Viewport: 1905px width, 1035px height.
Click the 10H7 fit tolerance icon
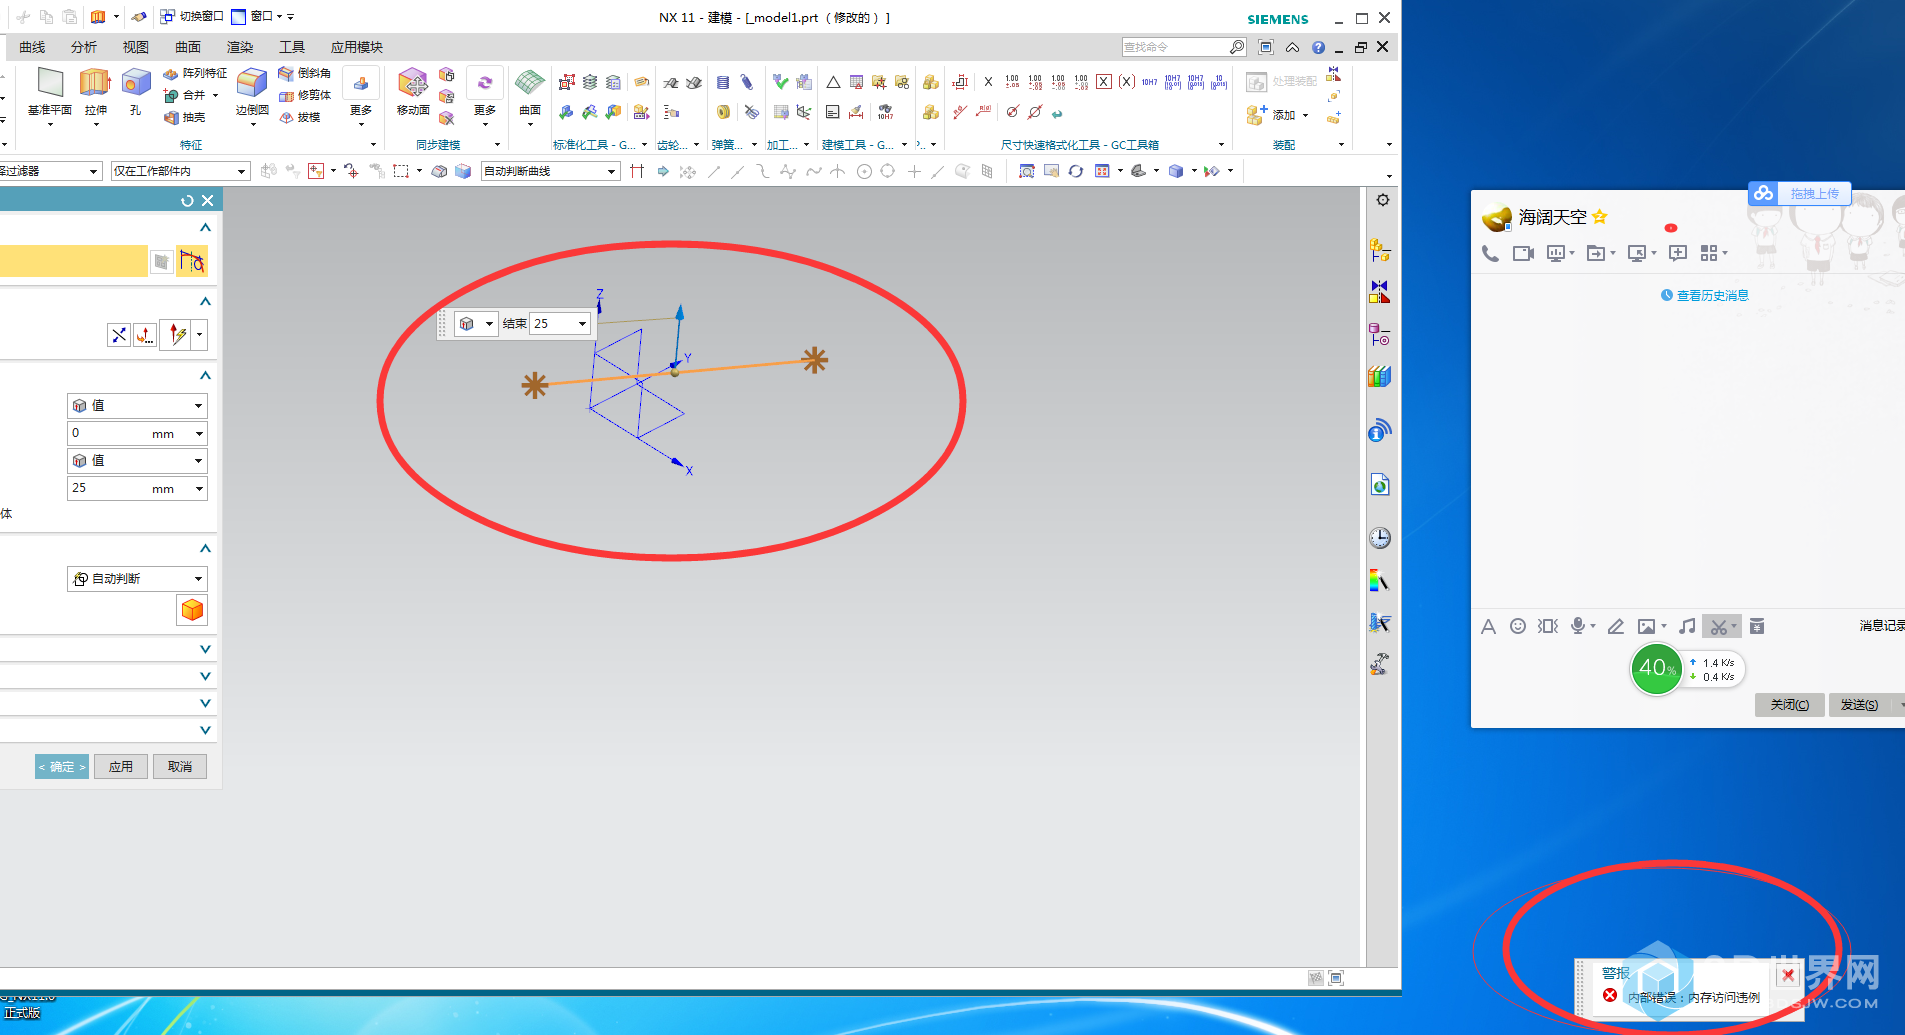tap(1149, 82)
